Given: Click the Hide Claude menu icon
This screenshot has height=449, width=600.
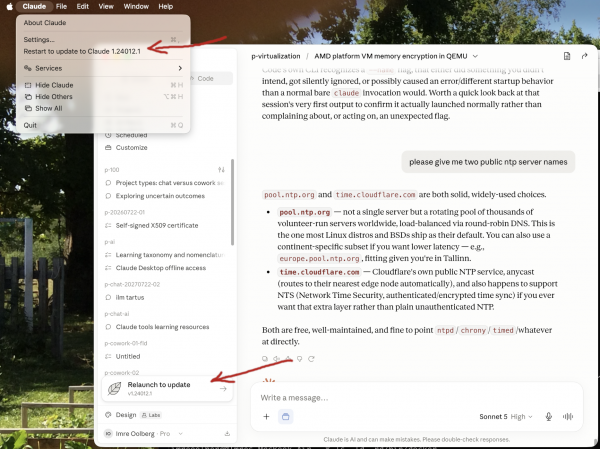Looking at the screenshot, I should (28, 85).
